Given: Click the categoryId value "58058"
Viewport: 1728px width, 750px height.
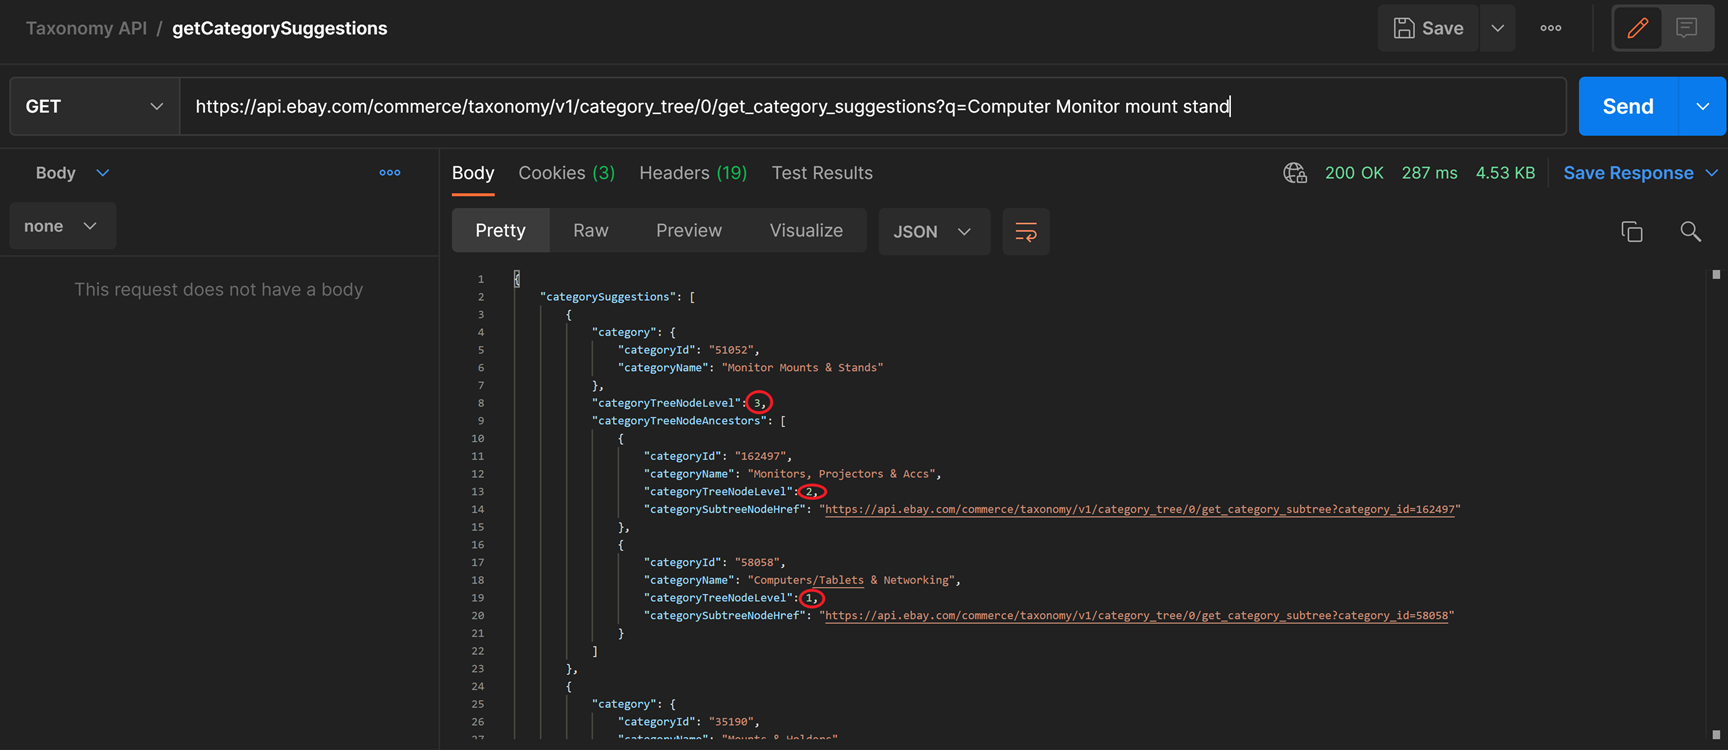Looking at the screenshot, I should (757, 562).
